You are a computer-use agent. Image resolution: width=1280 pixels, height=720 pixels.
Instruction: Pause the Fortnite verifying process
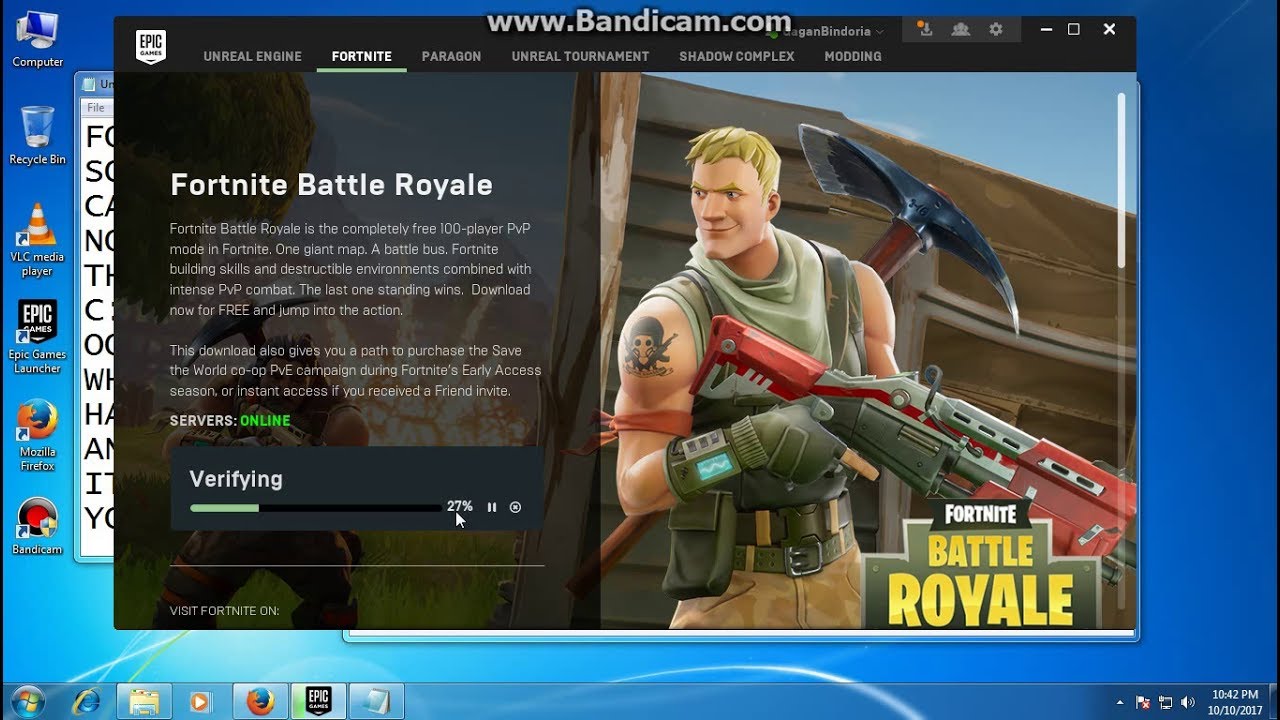point(492,507)
